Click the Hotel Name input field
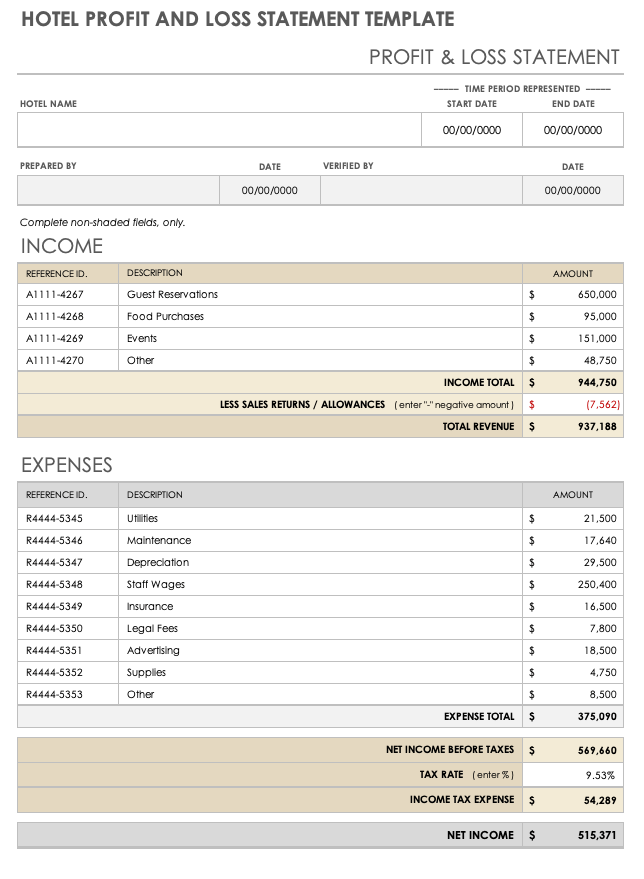Viewport: 644px width, 879px height. point(218,130)
